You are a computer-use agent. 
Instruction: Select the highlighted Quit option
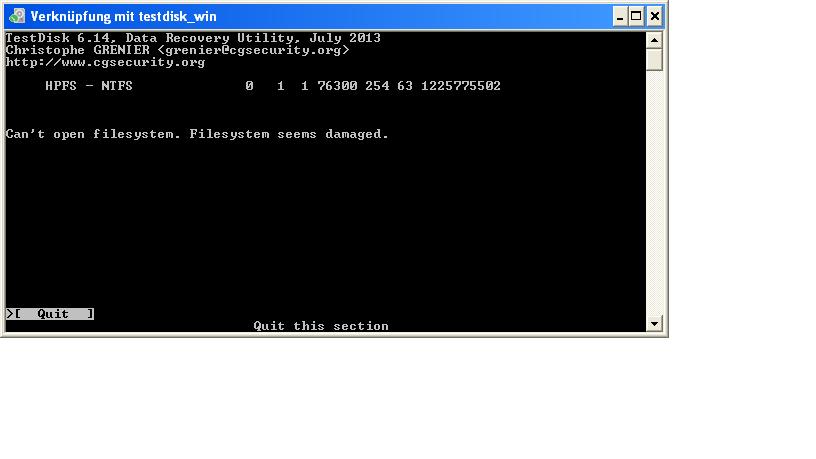click(x=54, y=314)
